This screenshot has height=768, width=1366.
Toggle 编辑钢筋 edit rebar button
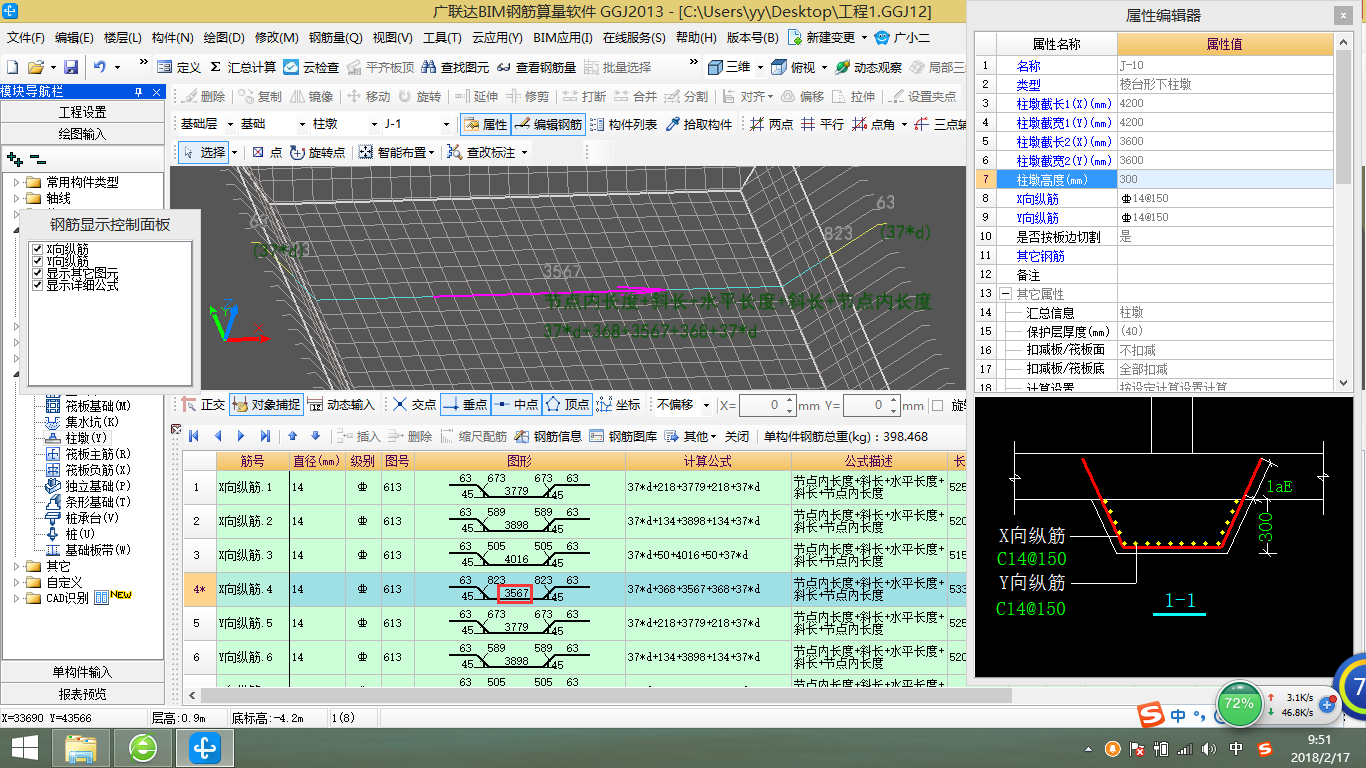(x=548, y=125)
